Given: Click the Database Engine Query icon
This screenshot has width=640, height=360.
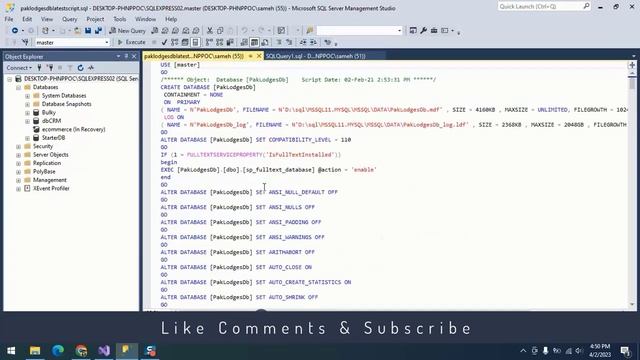Looking at the screenshot, I should (x=154, y=31).
